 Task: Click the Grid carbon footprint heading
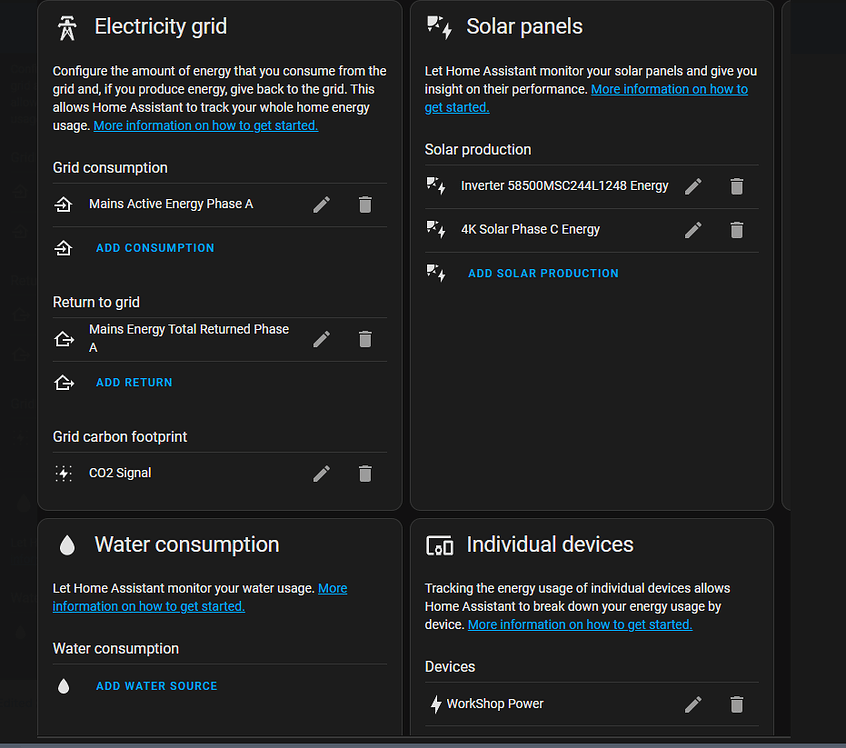pos(120,437)
